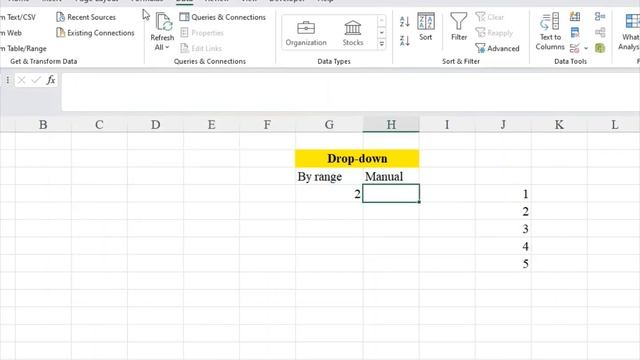Viewport: 640px width, 360px height.
Task: Toggle the Filter funnel
Action: tap(459, 27)
